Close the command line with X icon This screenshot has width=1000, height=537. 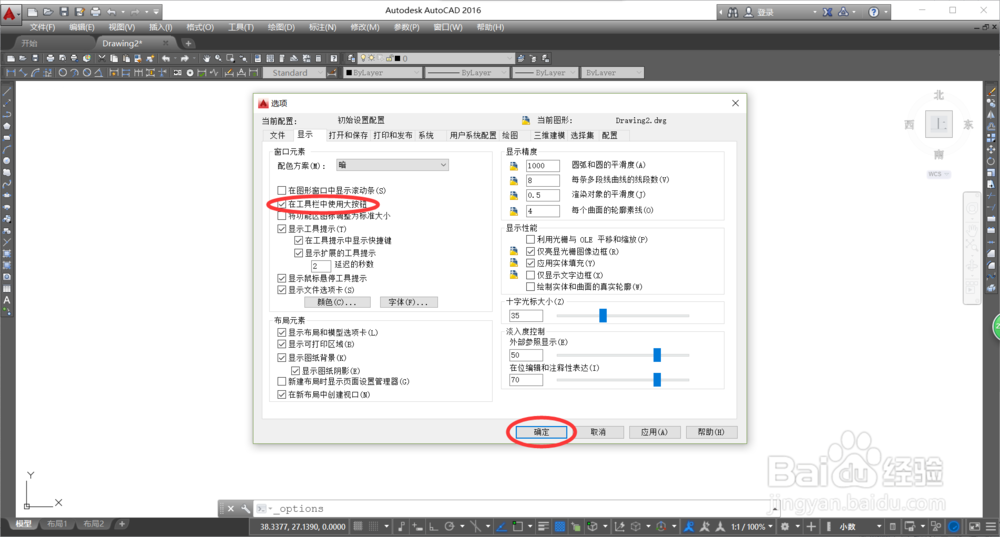(x=231, y=508)
